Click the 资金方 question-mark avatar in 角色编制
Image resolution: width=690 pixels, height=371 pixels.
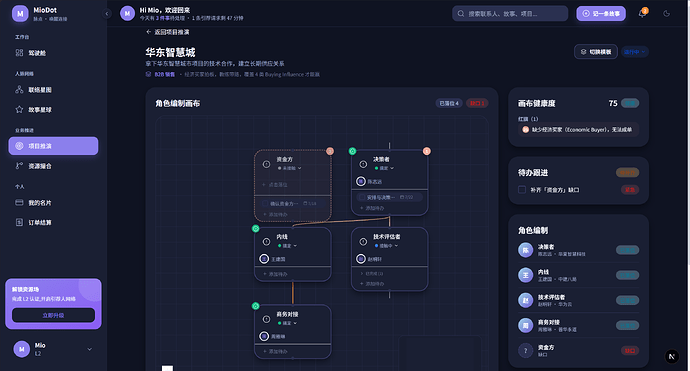tap(525, 351)
